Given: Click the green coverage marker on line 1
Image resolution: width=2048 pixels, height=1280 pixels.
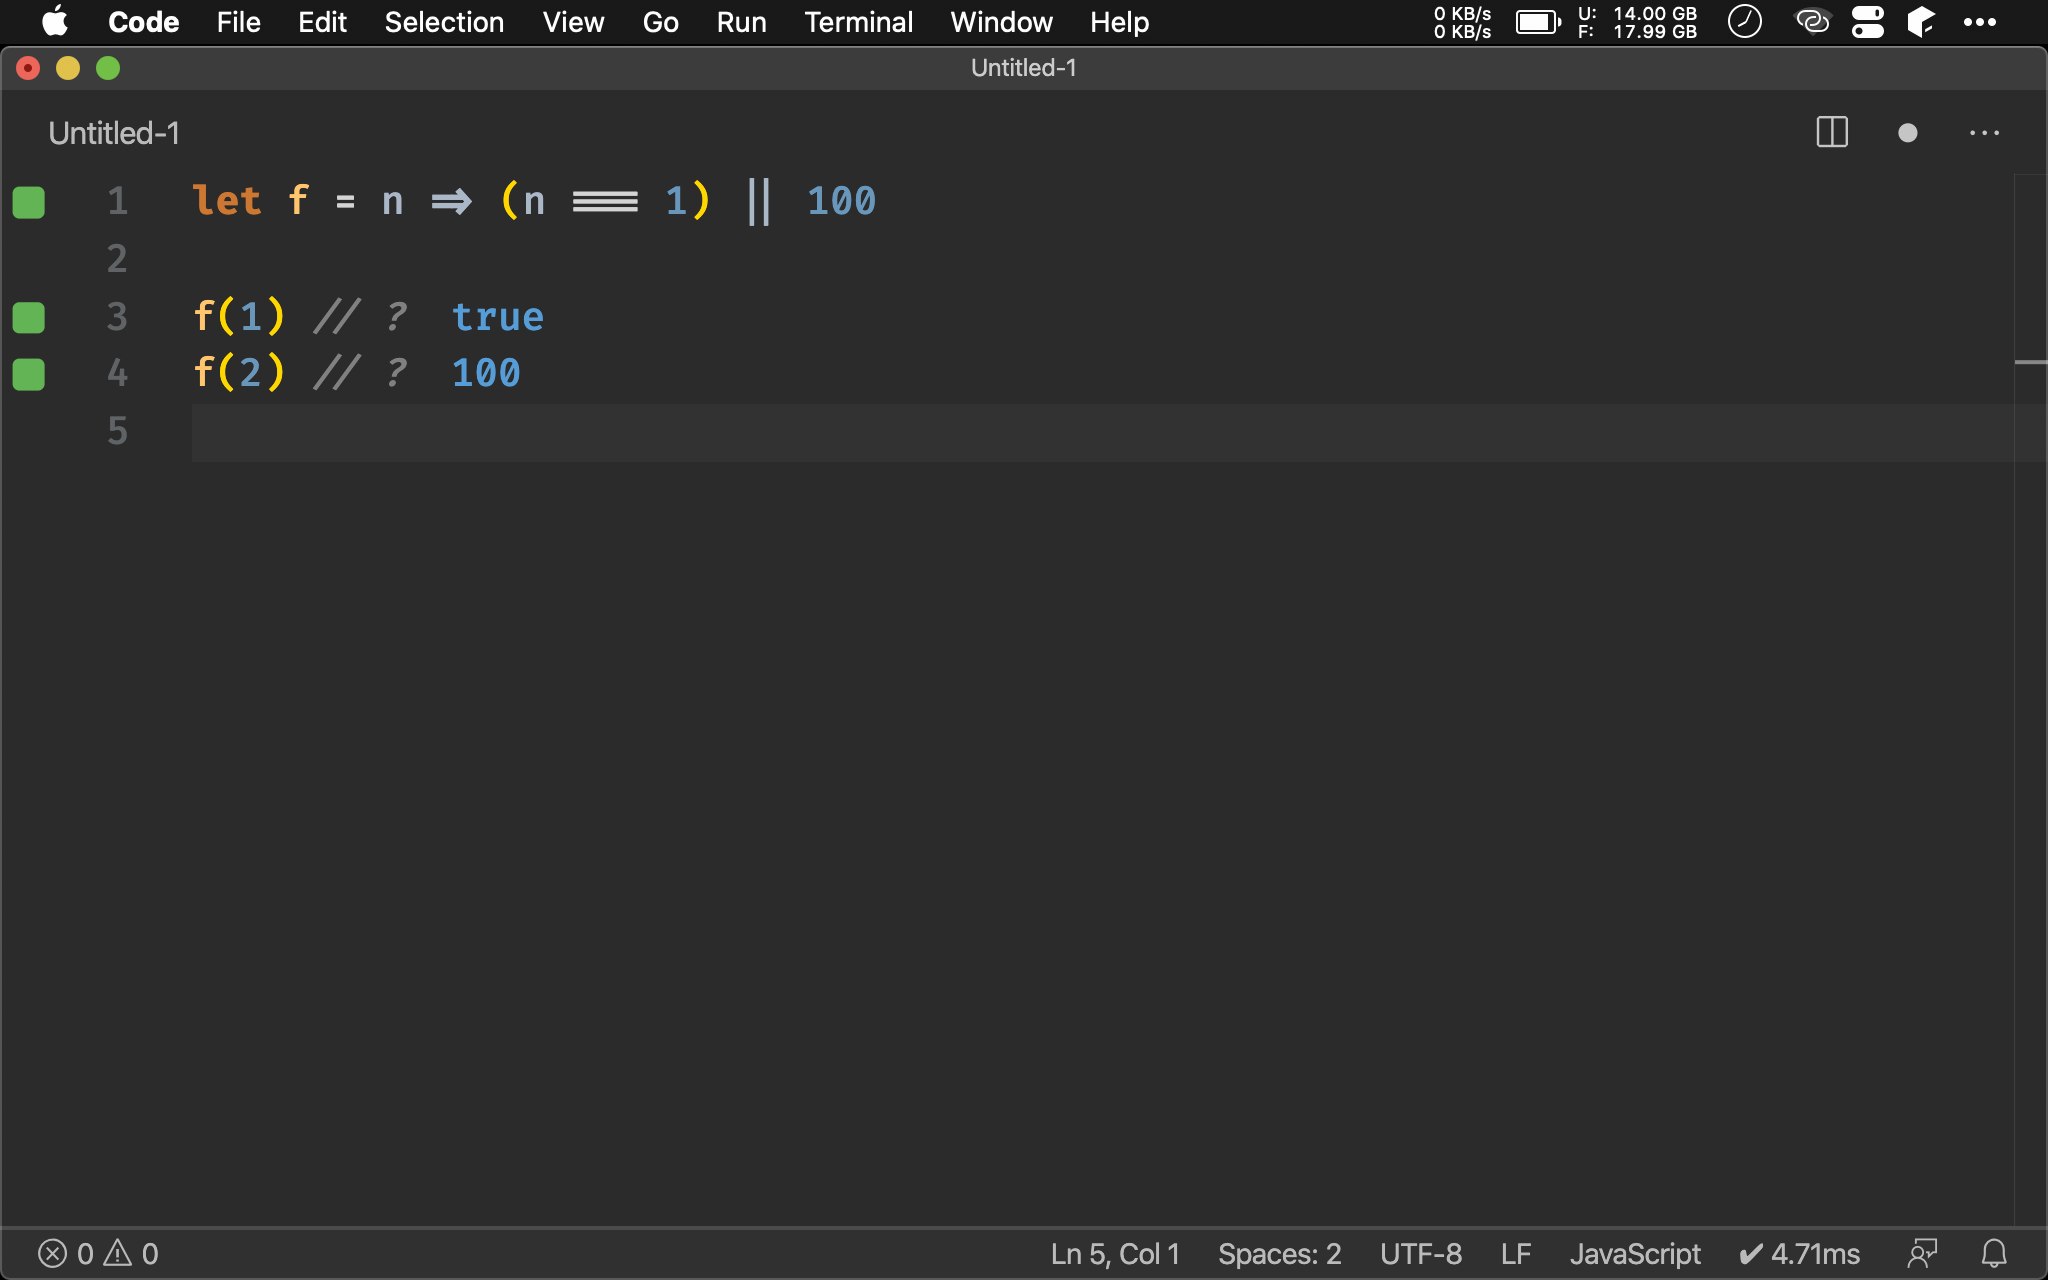Looking at the screenshot, I should point(28,202).
